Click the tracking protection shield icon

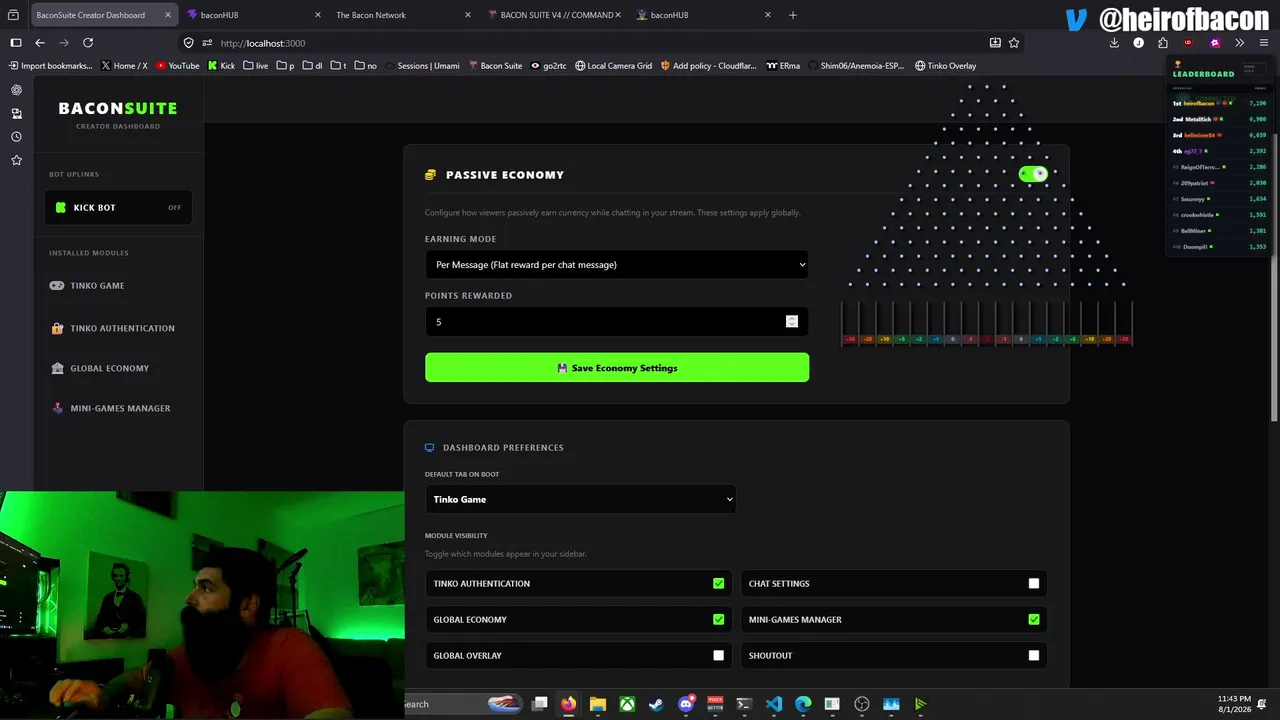188,43
